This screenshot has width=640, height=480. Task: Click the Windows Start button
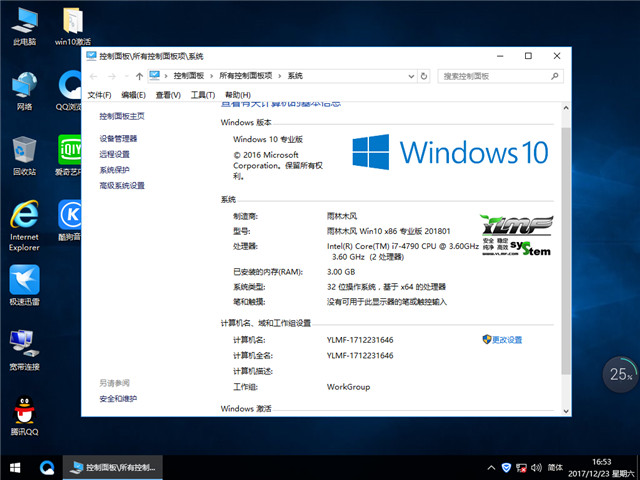15,468
